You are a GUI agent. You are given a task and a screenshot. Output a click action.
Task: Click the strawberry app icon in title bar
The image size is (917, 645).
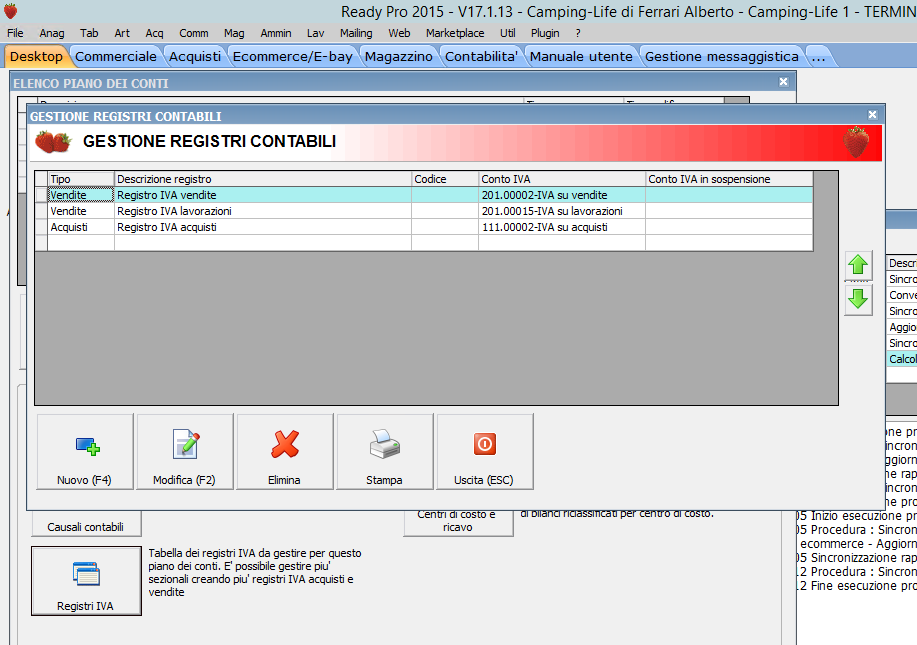point(11,11)
